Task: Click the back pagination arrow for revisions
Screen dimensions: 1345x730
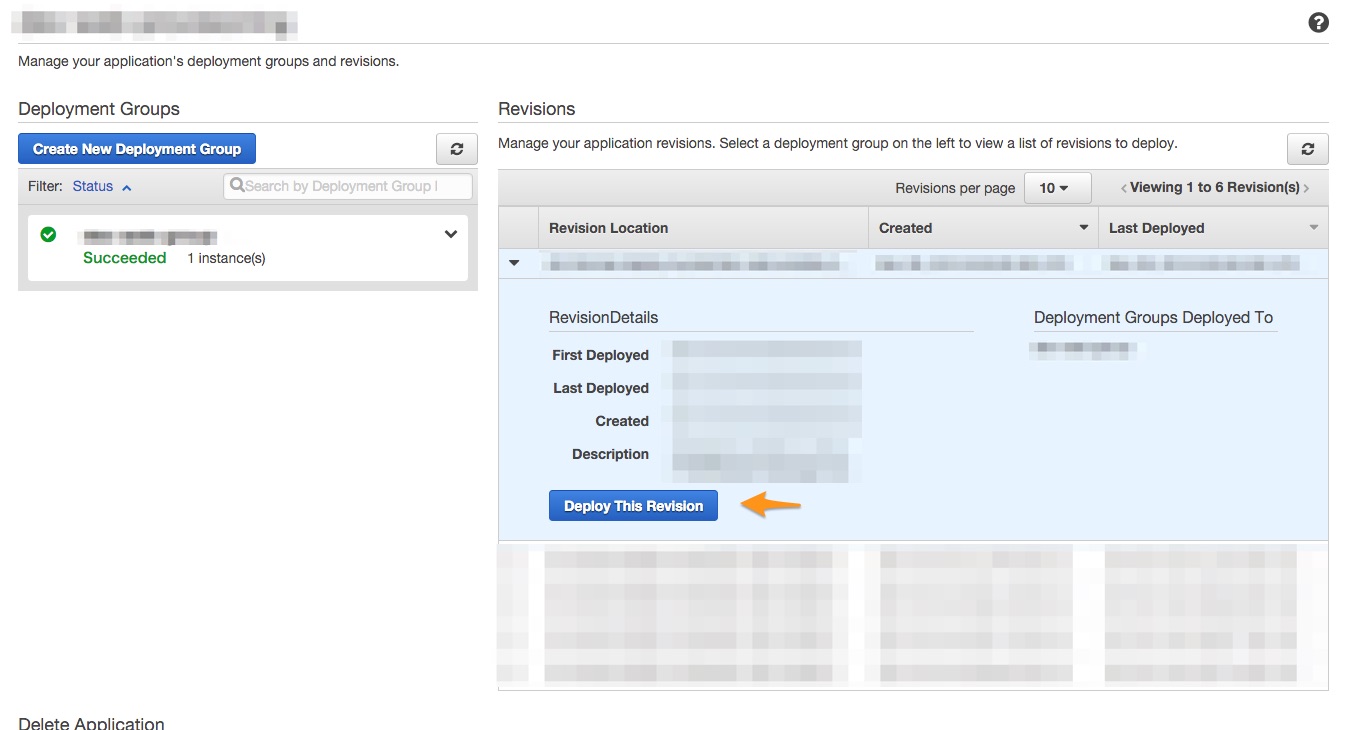Action: pyautogui.click(x=1124, y=187)
